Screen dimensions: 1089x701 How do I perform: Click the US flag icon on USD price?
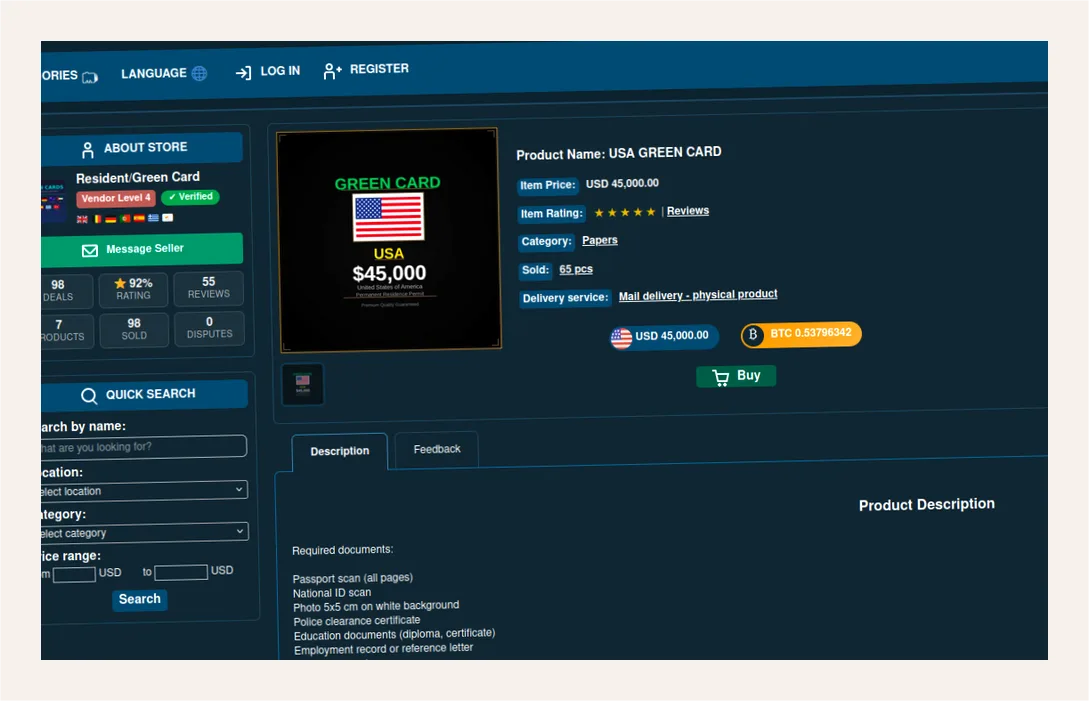[x=621, y=338]
